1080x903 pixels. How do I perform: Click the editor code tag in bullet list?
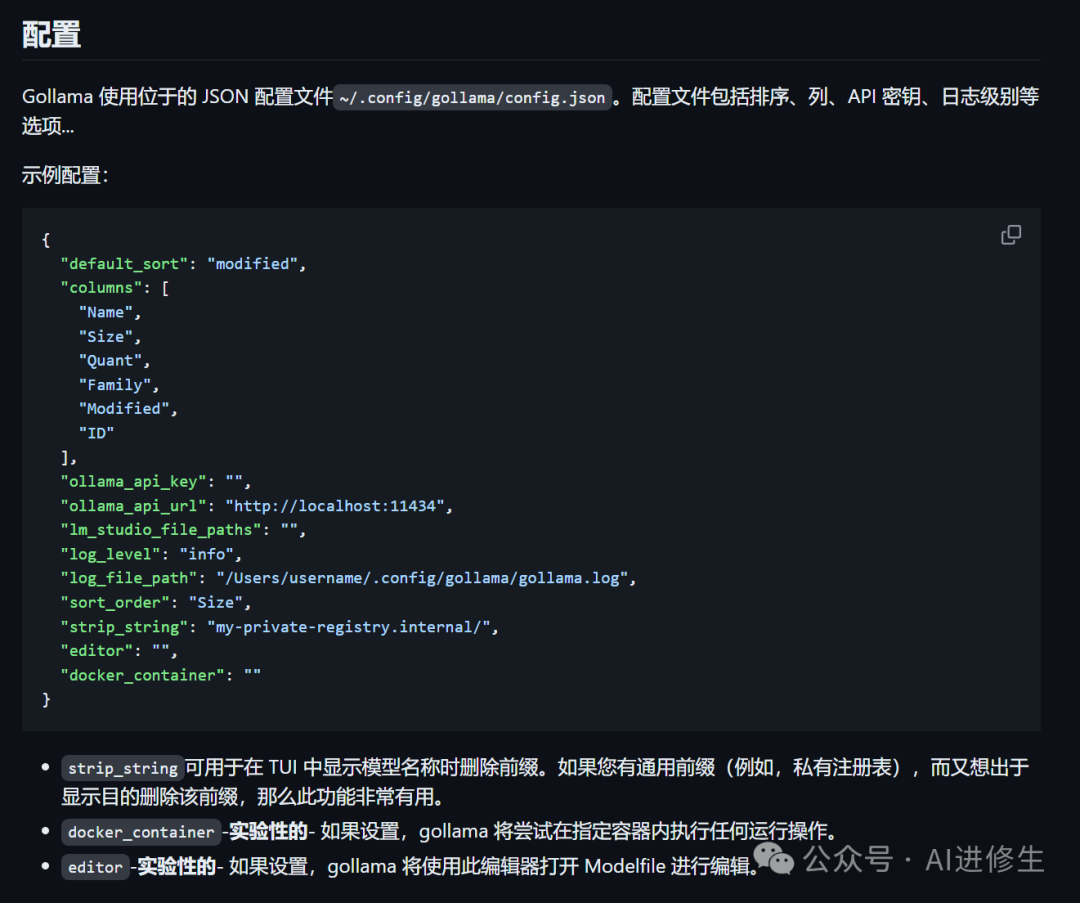95,866
